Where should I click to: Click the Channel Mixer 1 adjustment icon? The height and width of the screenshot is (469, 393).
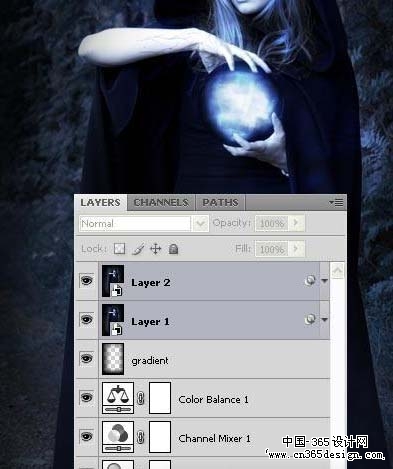(118, 437)
